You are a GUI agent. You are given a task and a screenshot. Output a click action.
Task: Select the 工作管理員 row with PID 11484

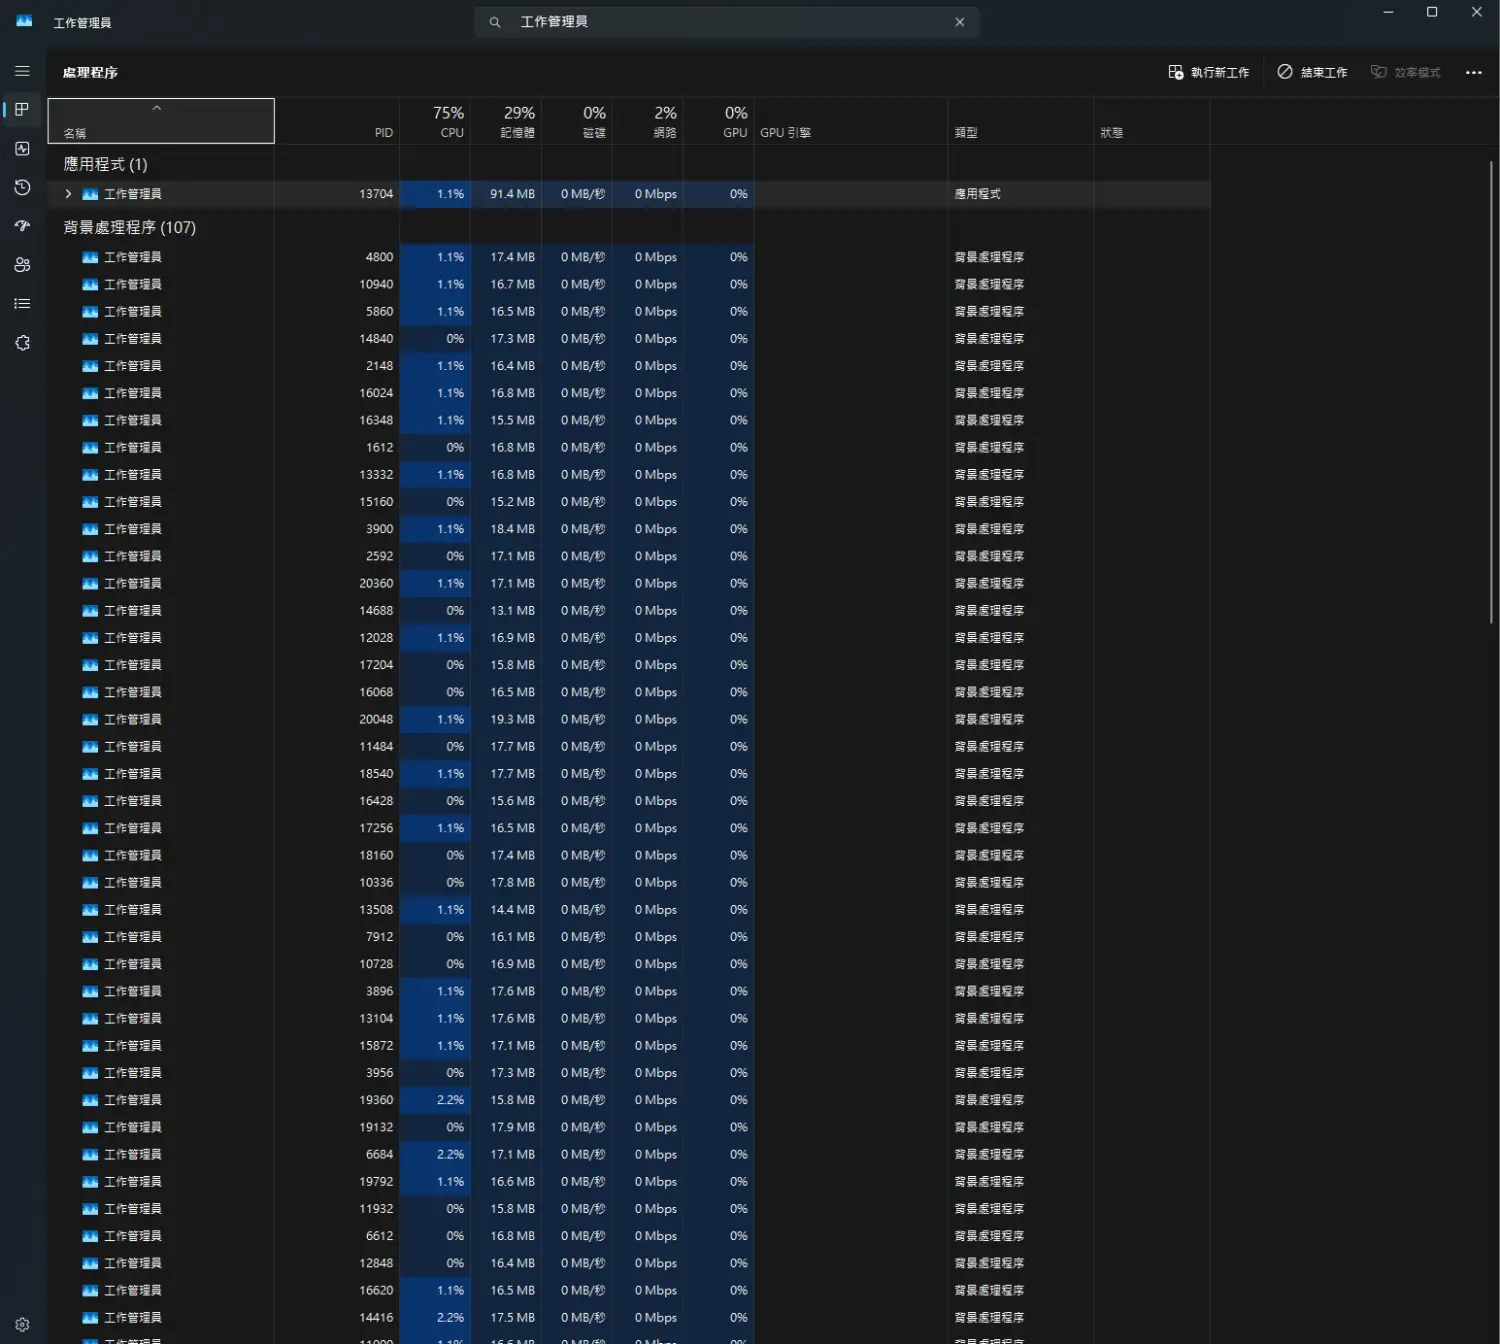click(629, 746)
